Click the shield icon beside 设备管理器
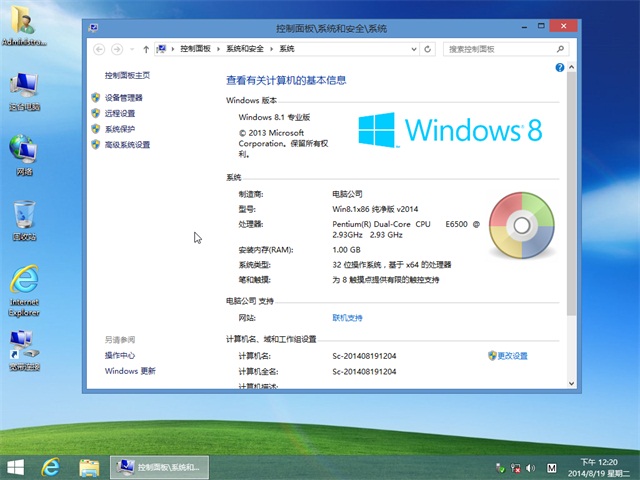Image resolution: width=640 pixels, height=480 pixels. pos(96,98)
